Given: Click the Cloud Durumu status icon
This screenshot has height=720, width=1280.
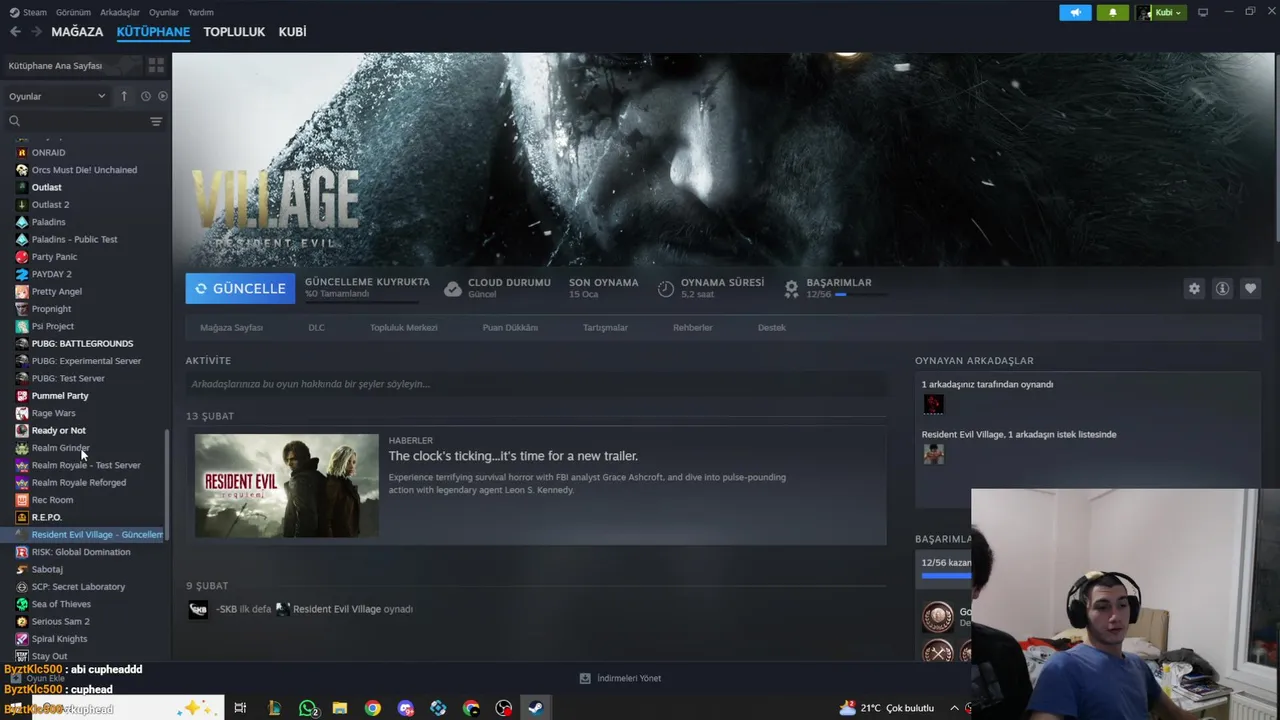Looking at the screenshot, I should (453, 289).
